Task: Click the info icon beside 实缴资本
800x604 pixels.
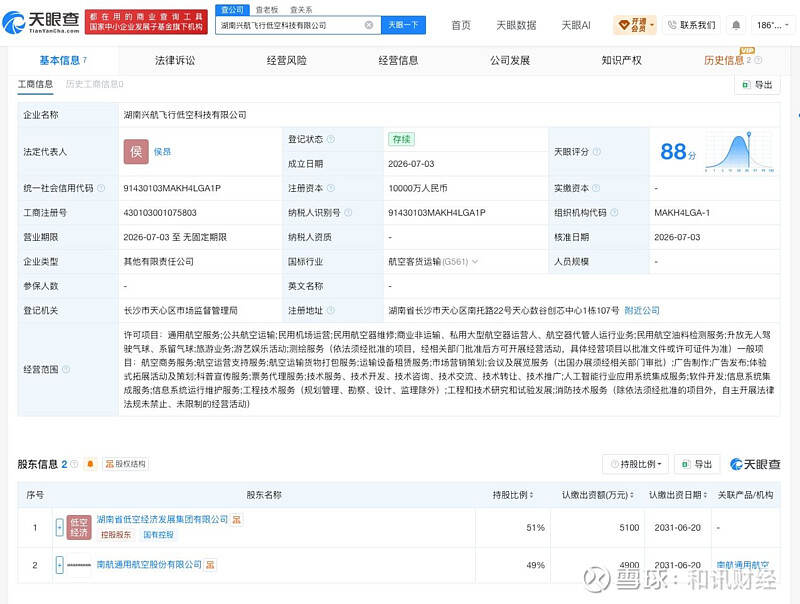Action: (596, 188)
